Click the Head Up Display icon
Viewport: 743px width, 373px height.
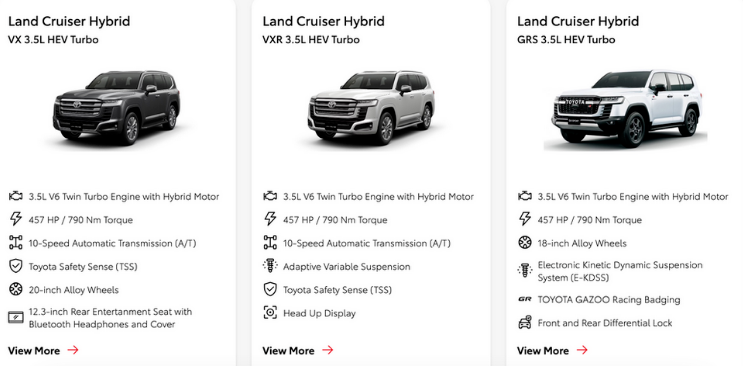(x=270, y=312)
